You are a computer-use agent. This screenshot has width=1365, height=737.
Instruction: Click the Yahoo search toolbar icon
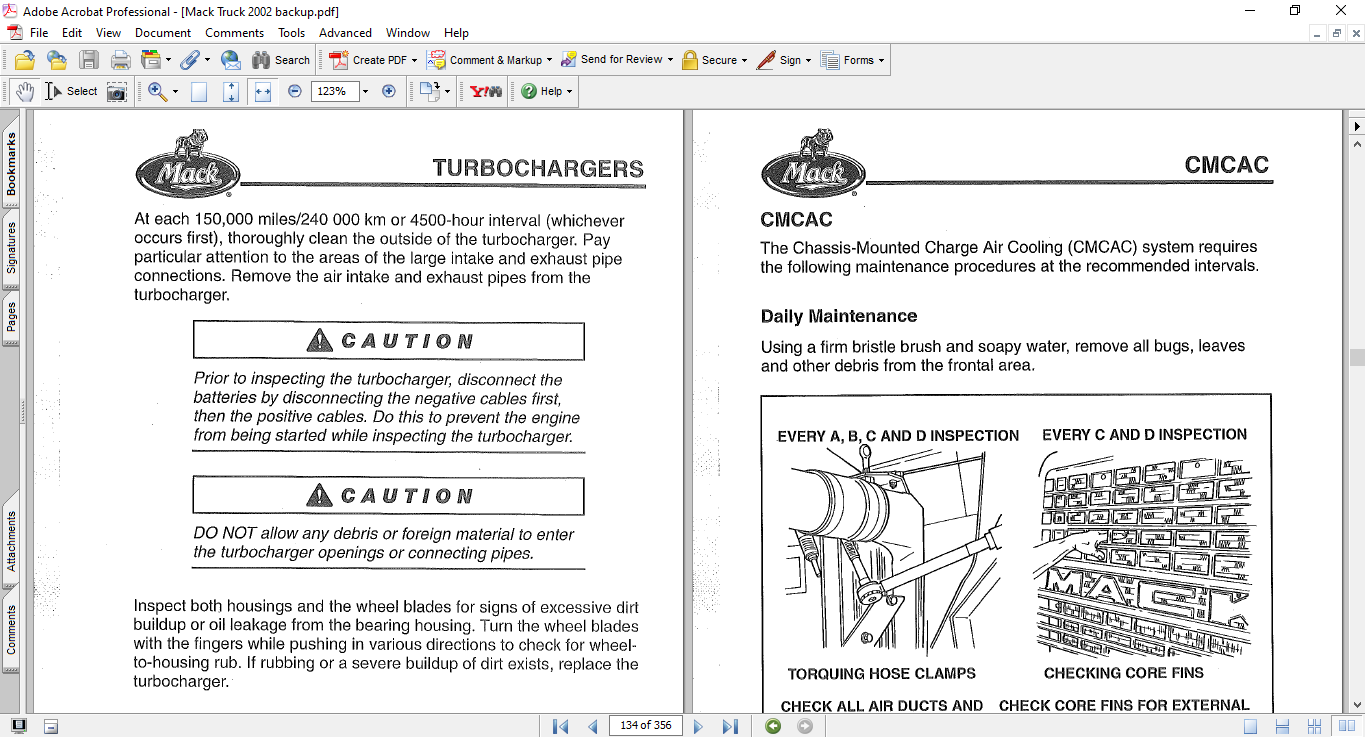pos(486,91)
